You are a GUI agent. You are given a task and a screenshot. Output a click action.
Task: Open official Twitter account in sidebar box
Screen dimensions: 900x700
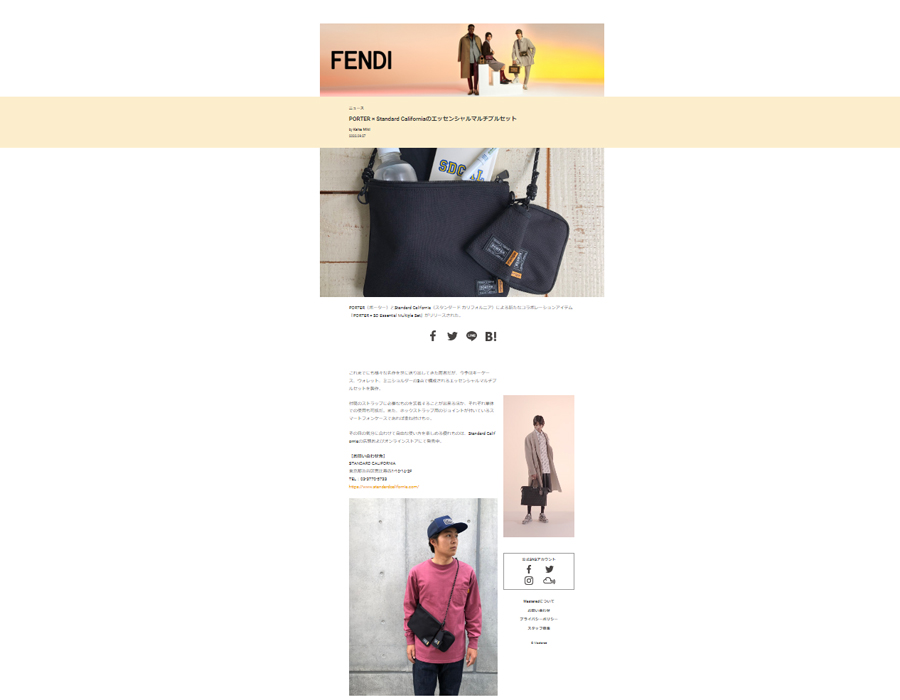(549, 569)
